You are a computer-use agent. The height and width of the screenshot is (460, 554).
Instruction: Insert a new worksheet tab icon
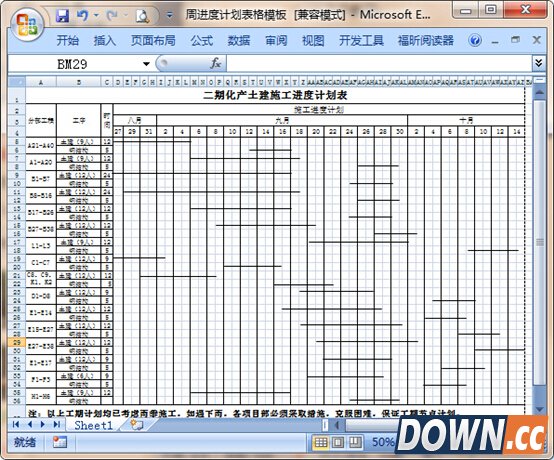click(x=137, y=425)
